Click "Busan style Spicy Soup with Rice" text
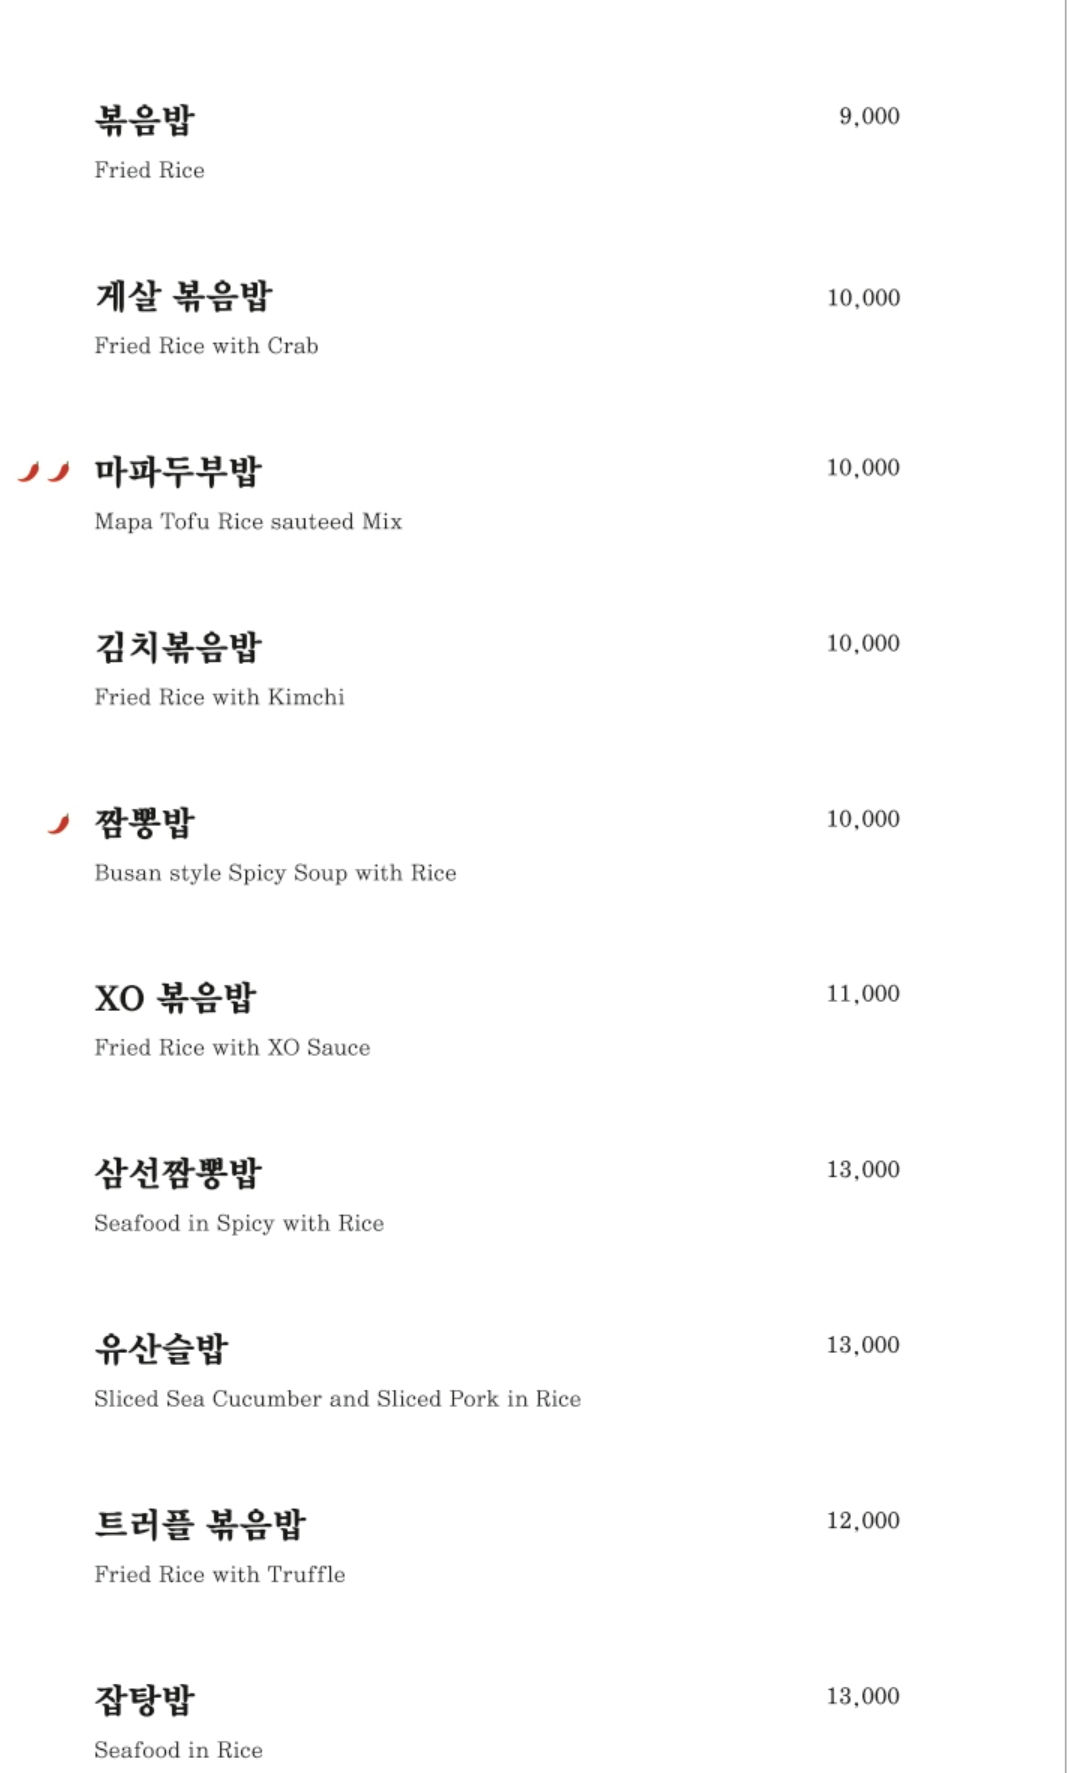 [275, 873]
